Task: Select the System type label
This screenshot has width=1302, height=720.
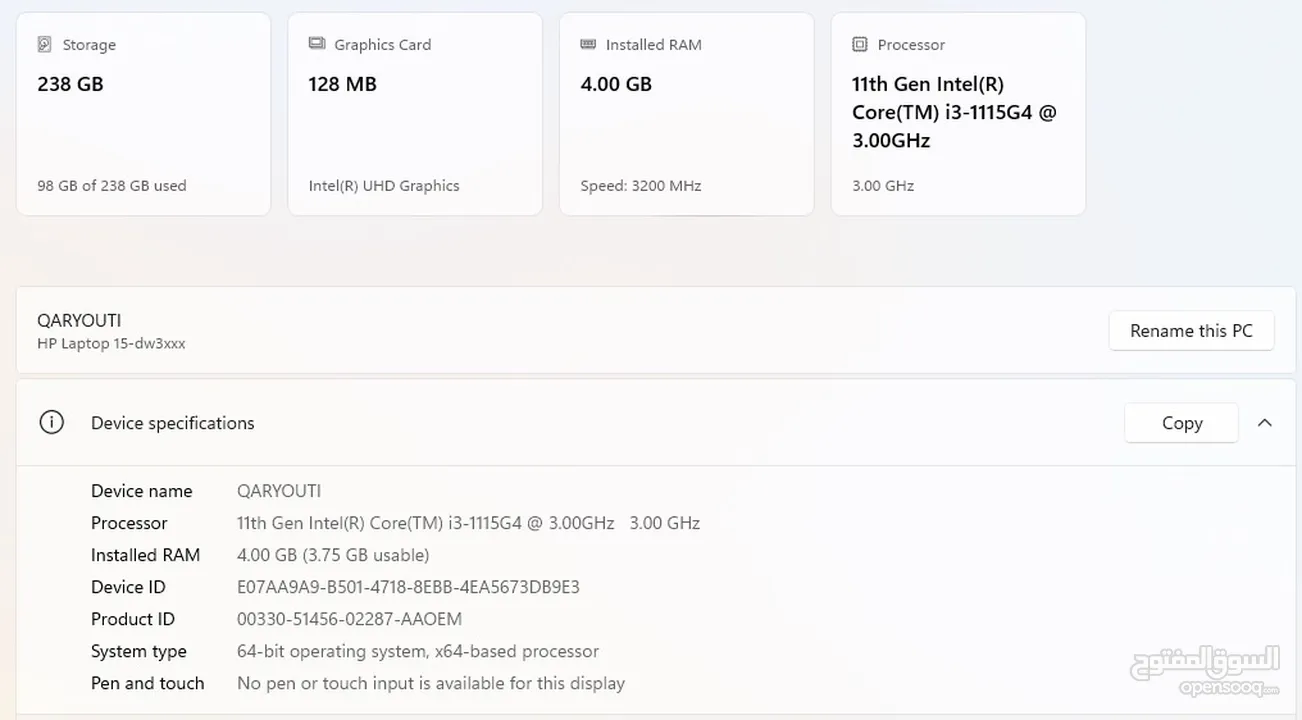Action: (x=139, y=651)
